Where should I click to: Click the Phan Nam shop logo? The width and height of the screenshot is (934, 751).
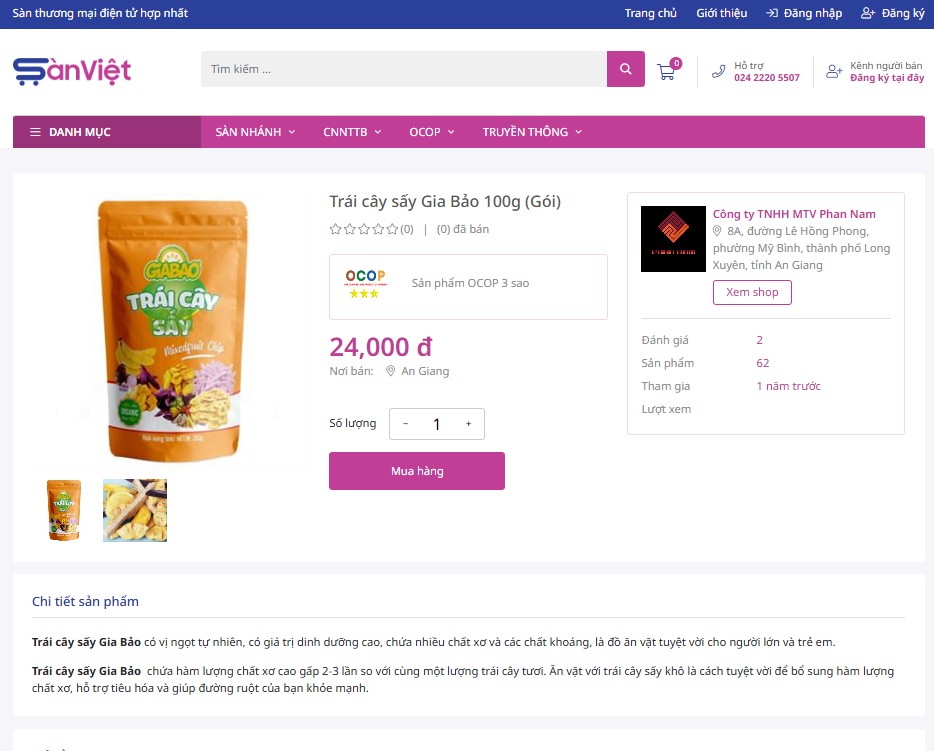(673, 239)
